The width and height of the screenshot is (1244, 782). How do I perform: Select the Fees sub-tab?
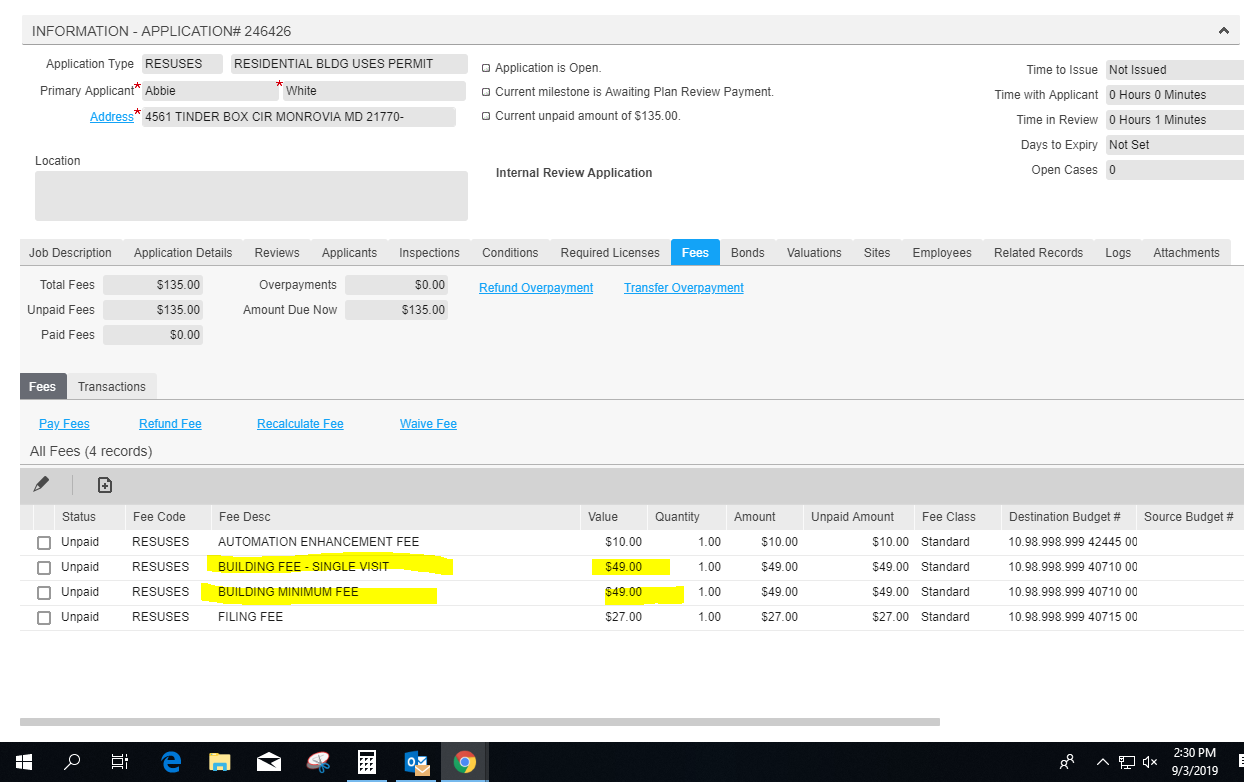pyautogui.click(x=43, y=387)
